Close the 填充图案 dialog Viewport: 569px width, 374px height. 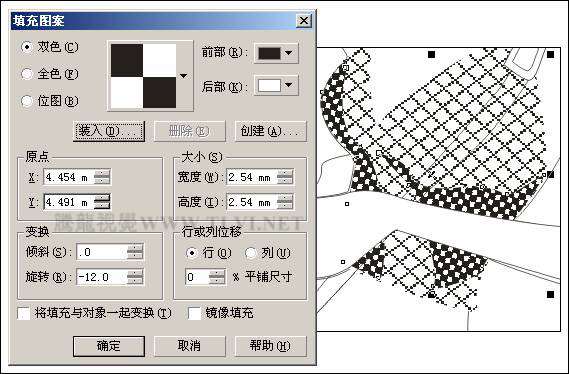click(304, 21)
